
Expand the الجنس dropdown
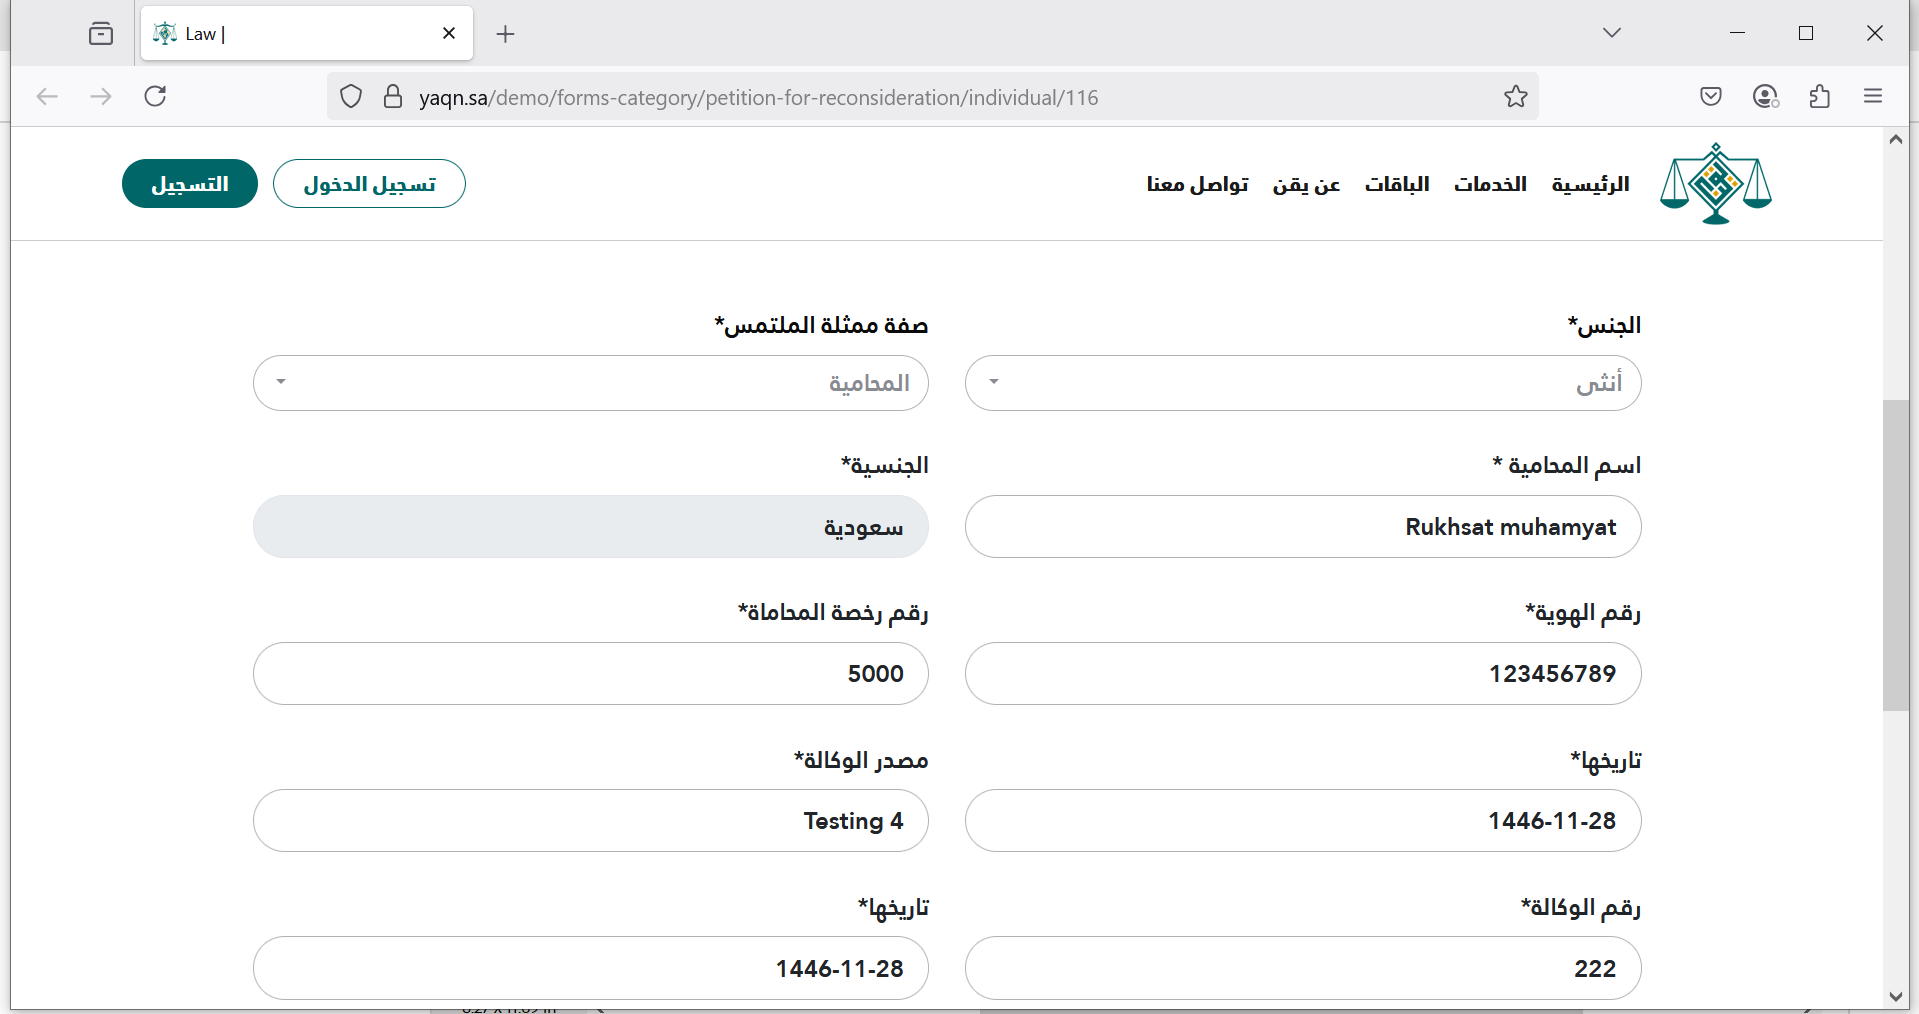click(1302, 383)
